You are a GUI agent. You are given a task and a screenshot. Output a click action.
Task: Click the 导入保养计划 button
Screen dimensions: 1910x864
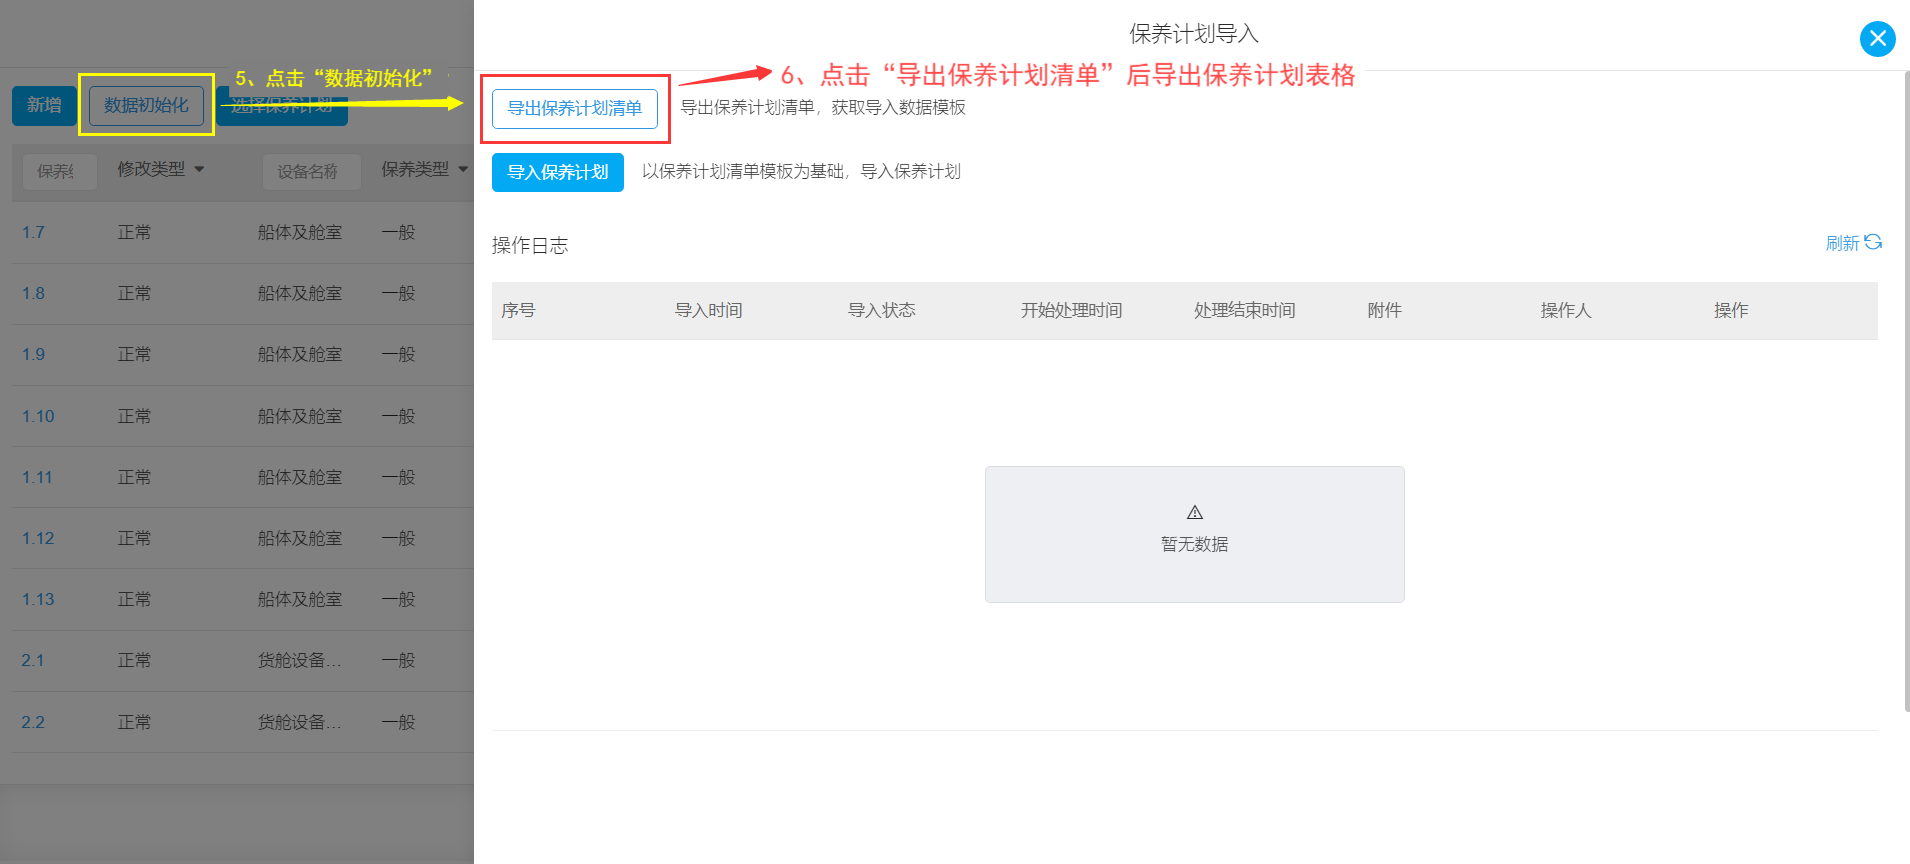558,172
